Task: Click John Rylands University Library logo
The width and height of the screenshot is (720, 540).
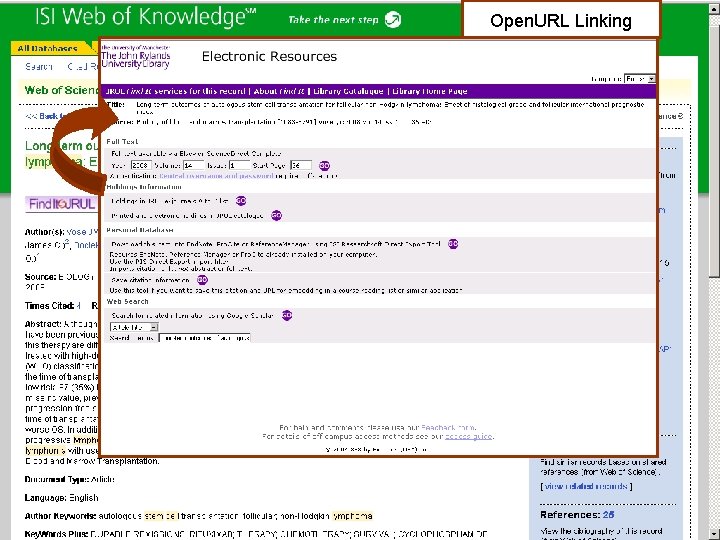Action: [135, 57]
